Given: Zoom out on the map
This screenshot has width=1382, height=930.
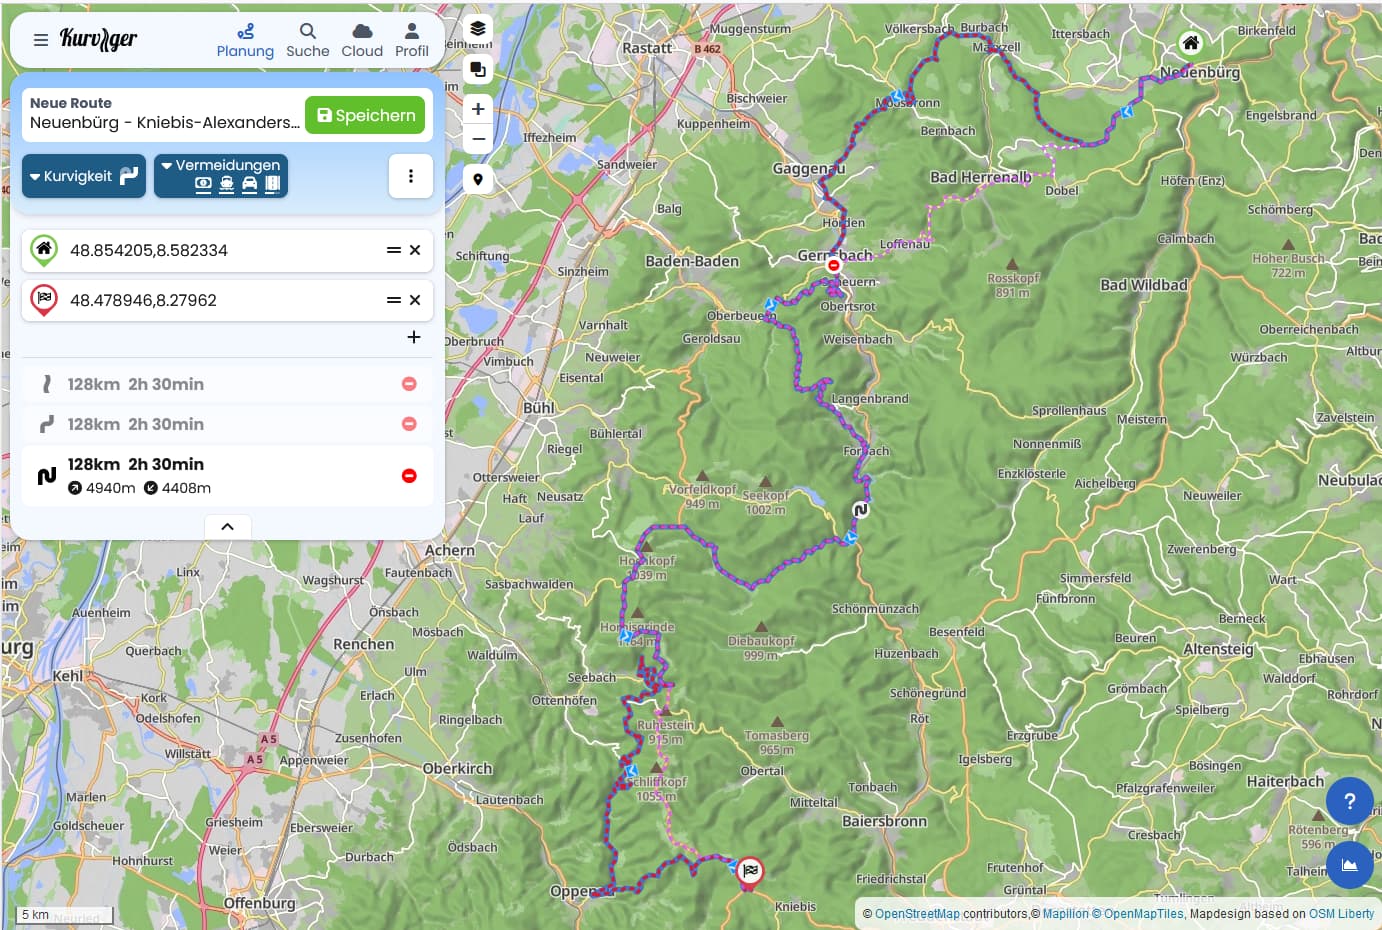Looking at the screenshot, I should [x=478, y=139].
